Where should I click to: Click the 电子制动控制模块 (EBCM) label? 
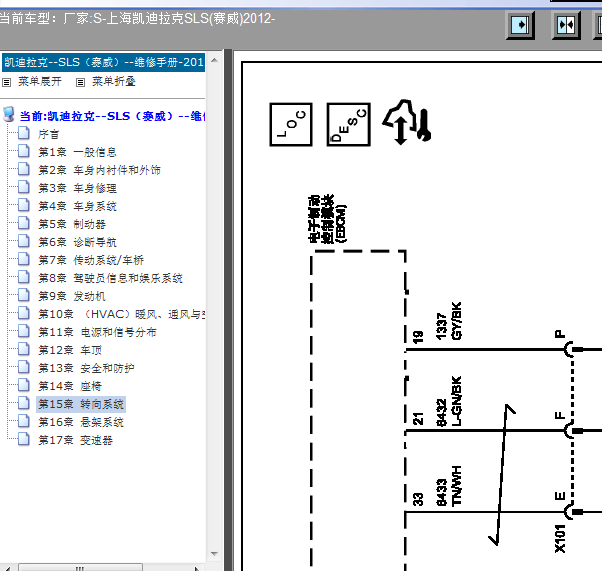[327, 219]
